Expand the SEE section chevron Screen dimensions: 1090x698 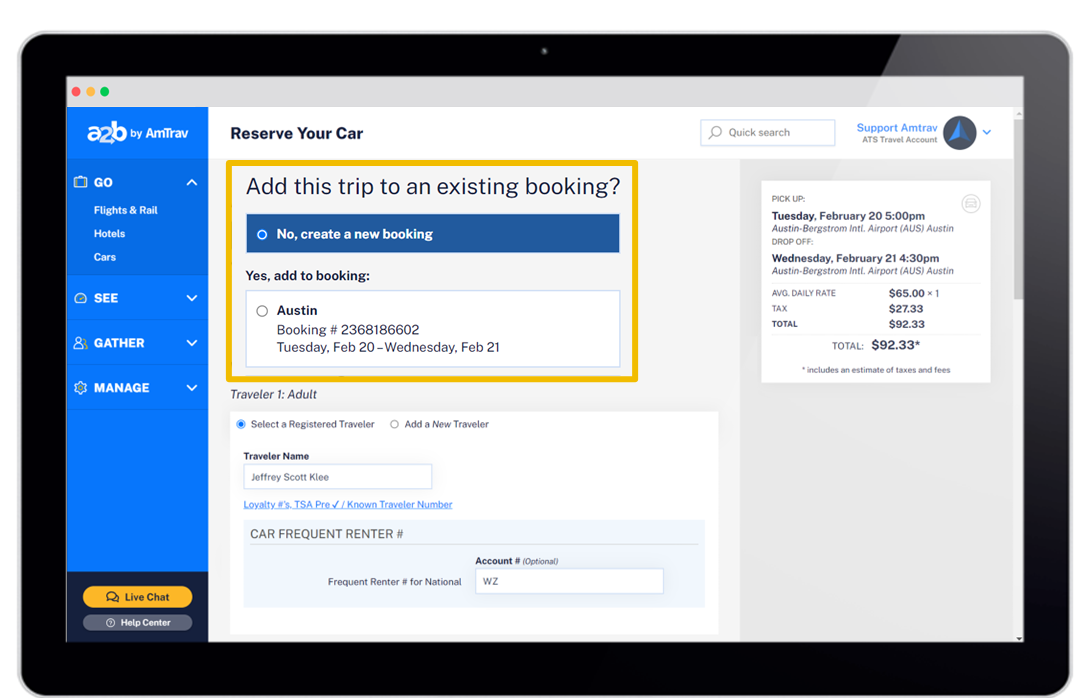192,298
